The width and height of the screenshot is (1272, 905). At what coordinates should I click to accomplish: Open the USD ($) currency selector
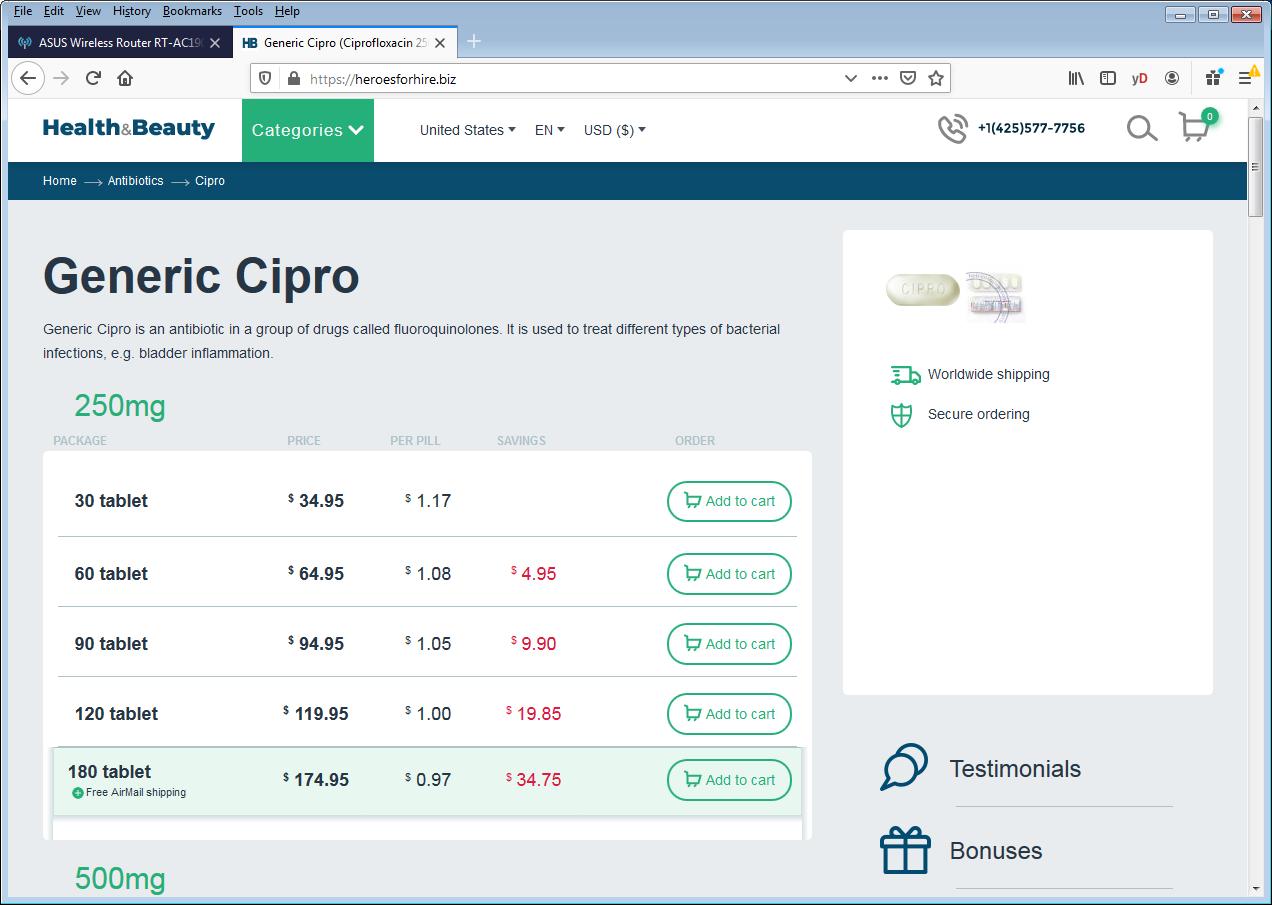coord(615,130)
